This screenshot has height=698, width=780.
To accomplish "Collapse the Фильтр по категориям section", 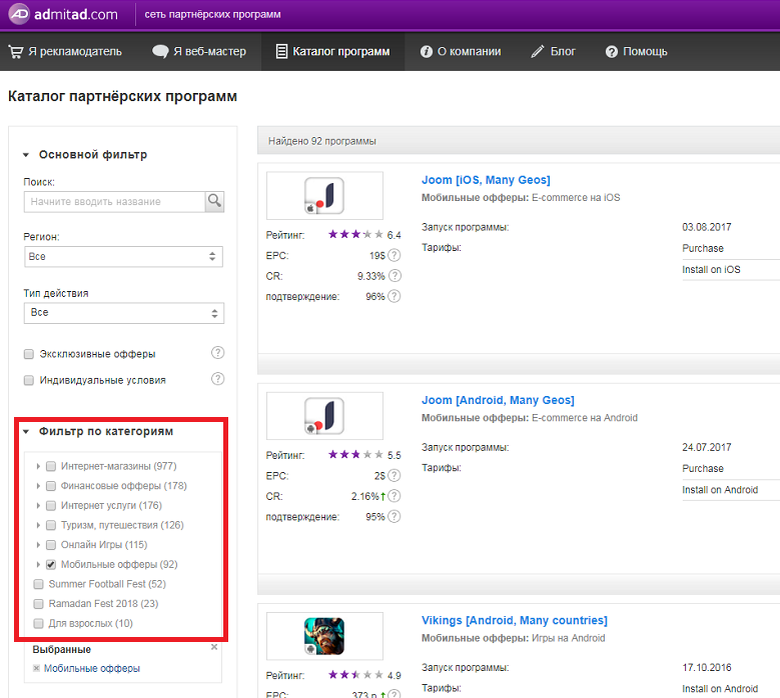I will tap(26, 431).
